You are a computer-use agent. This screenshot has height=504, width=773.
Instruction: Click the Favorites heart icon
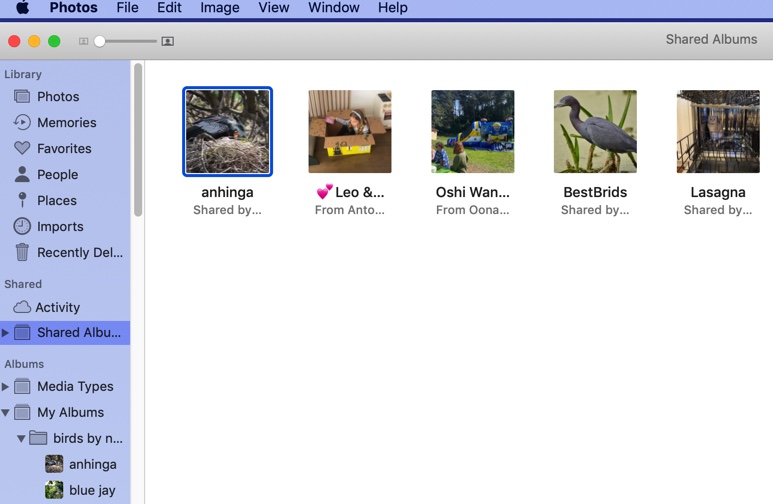[22, 148]
